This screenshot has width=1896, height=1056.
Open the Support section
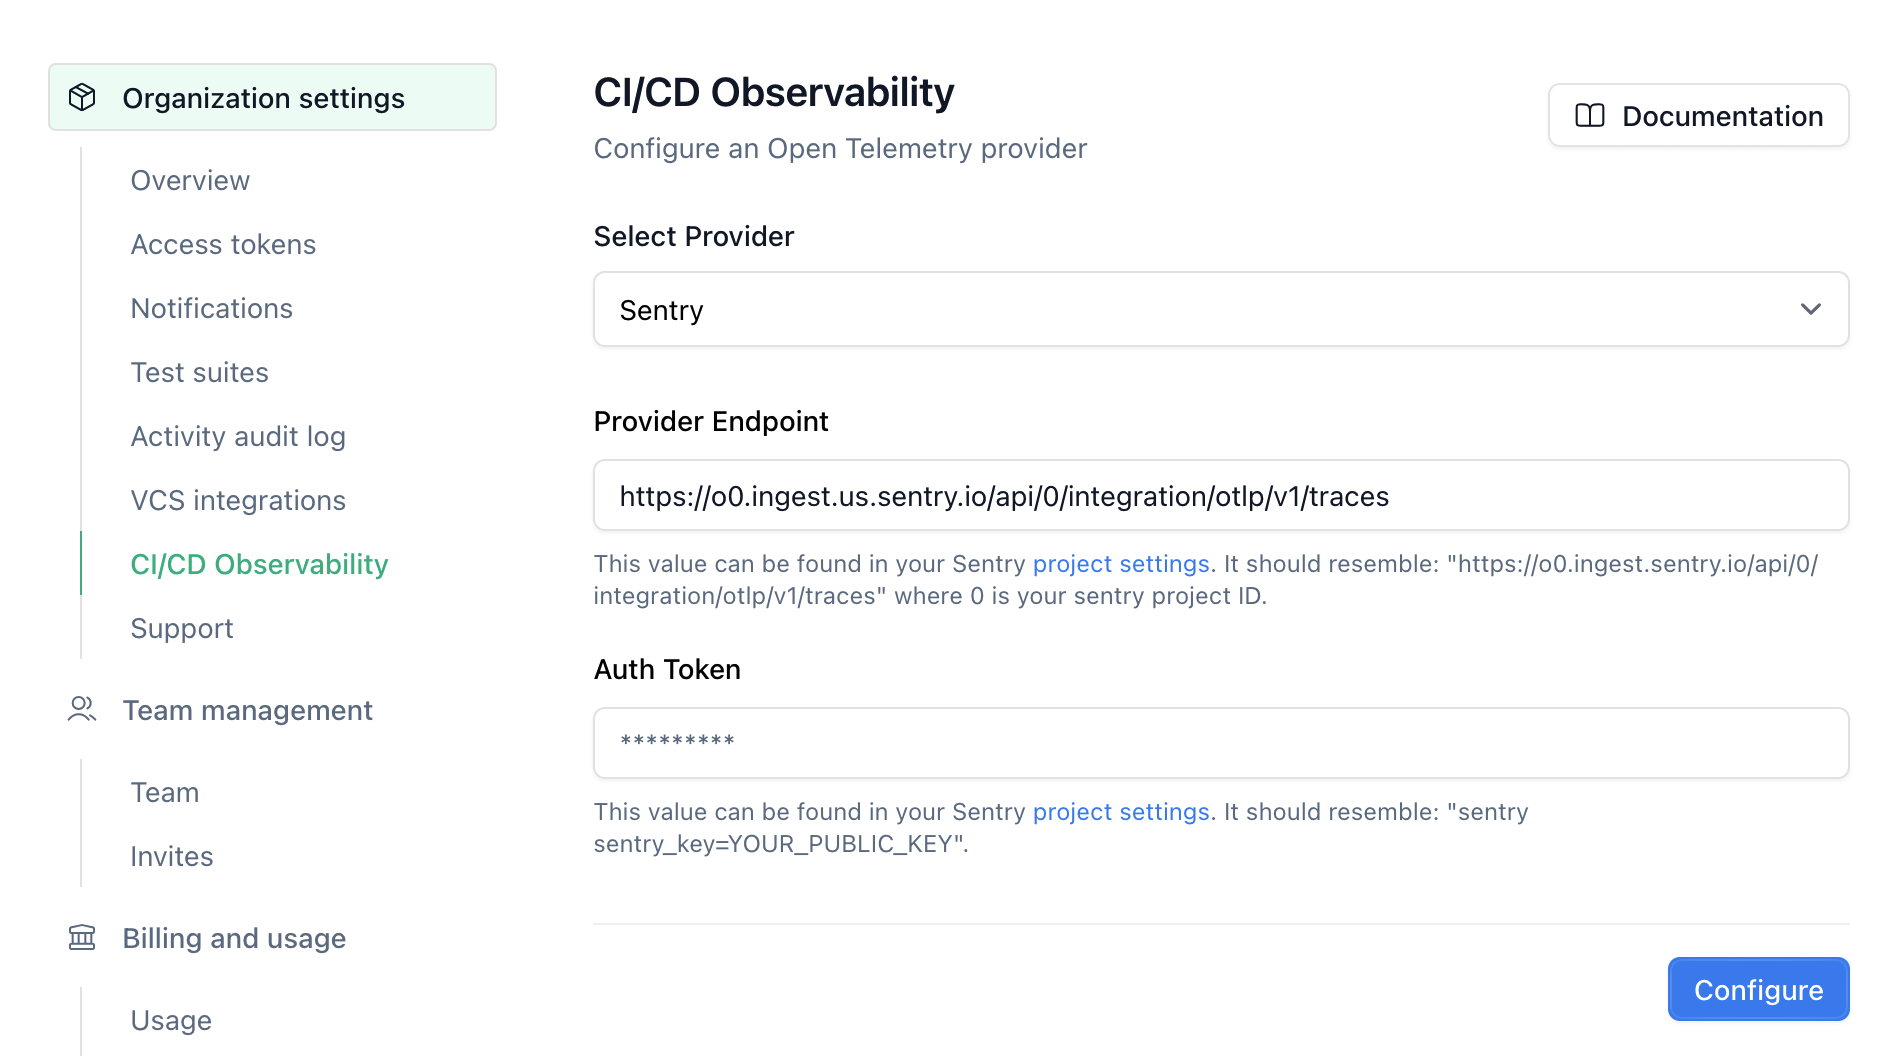[182, 629]
